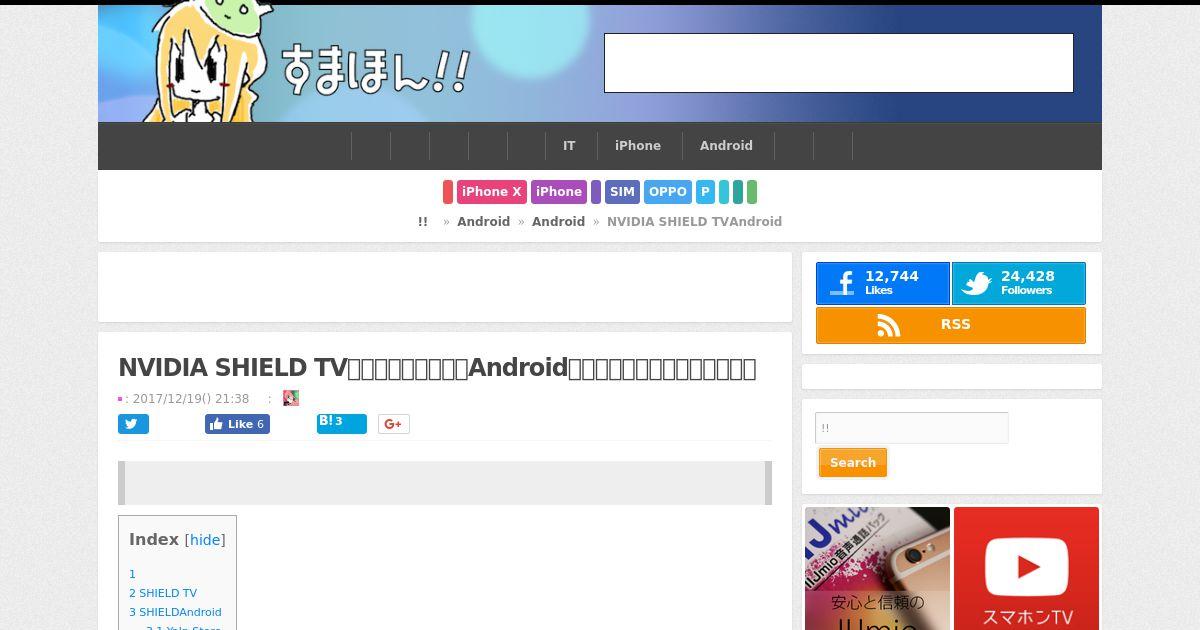Click the orange Search button
Image resolution: width=1200 pixels, height=630 pixels.
[853, 463]
